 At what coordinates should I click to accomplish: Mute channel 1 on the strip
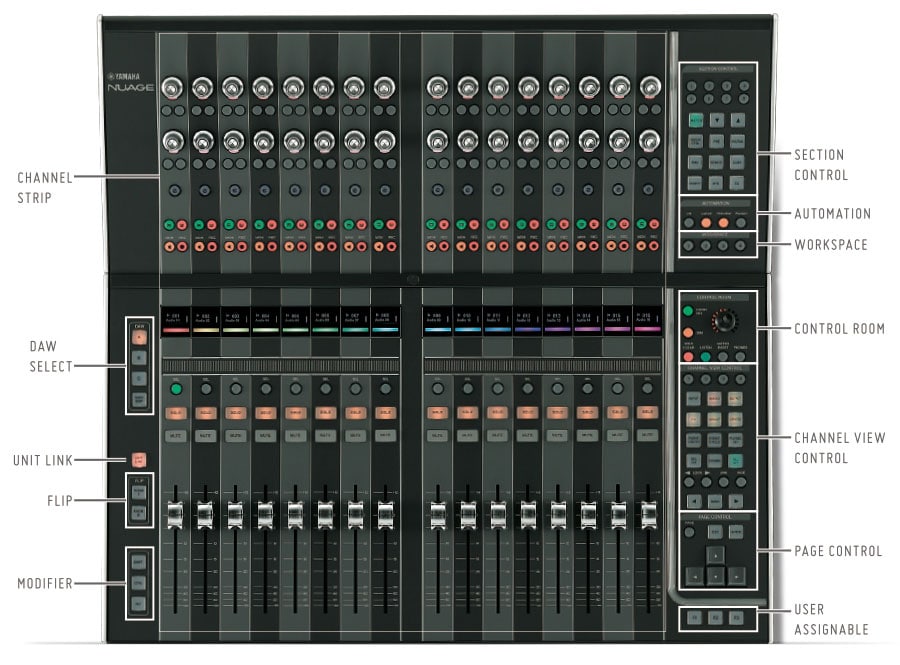coord(175,435)
